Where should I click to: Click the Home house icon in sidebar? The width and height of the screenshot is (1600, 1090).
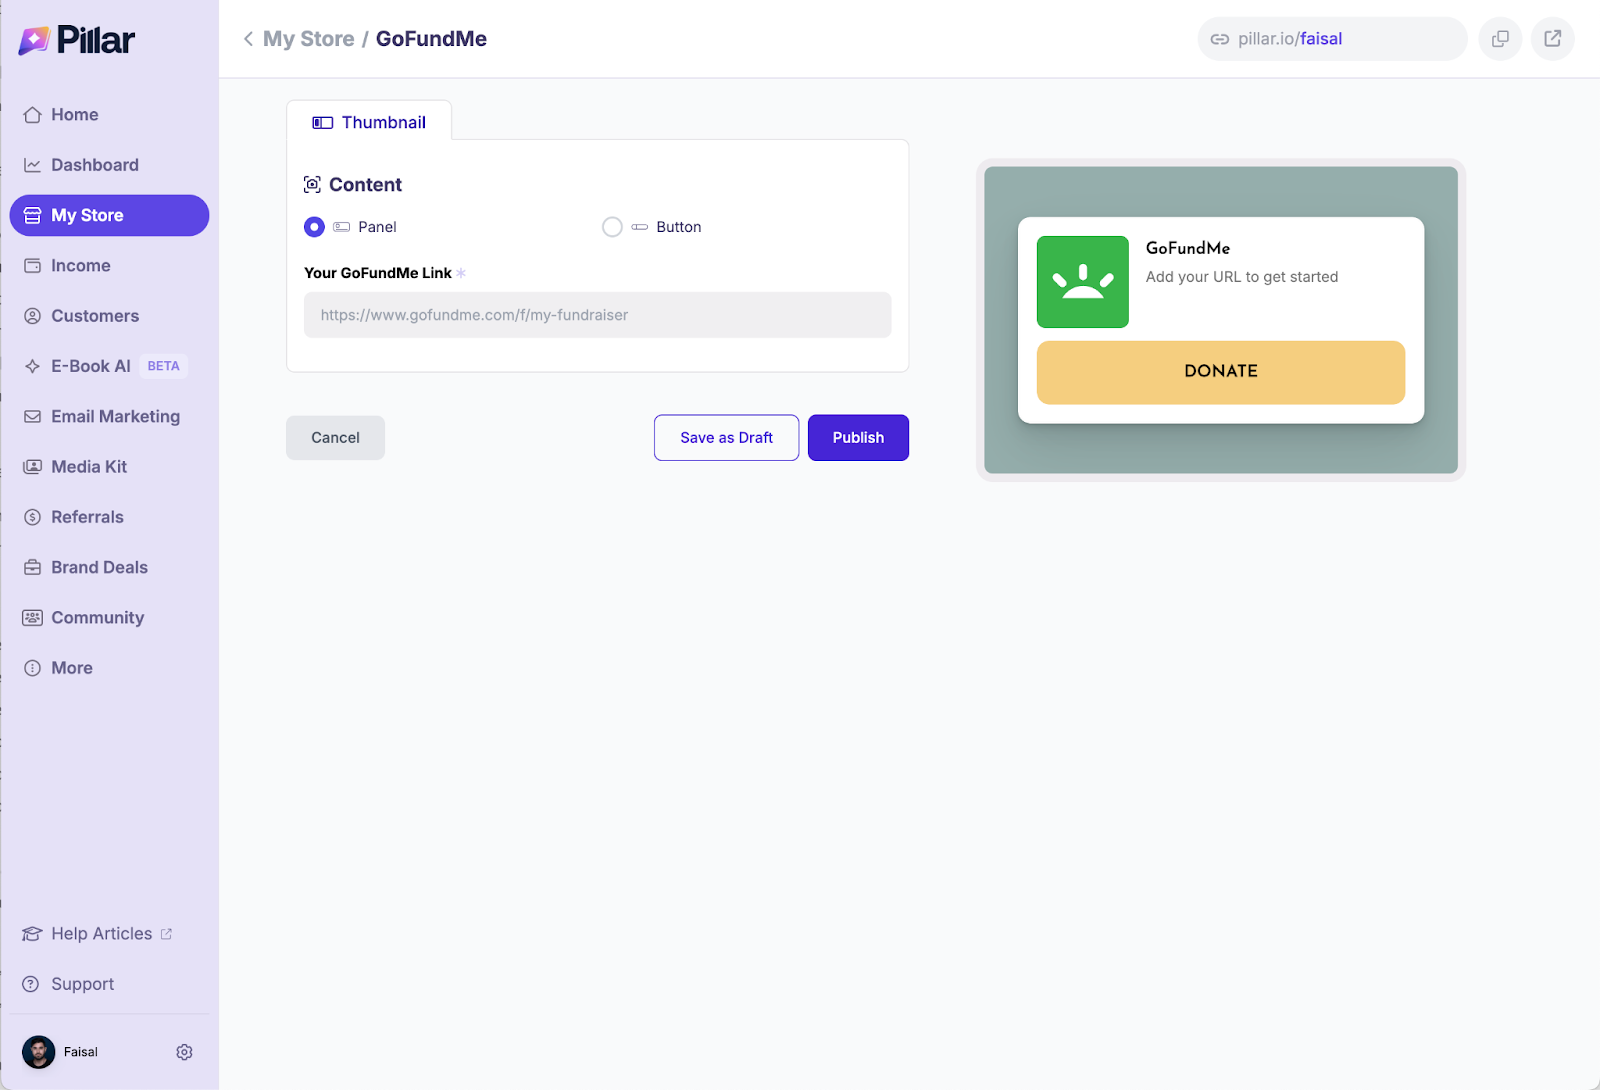[x=32, y=115]
